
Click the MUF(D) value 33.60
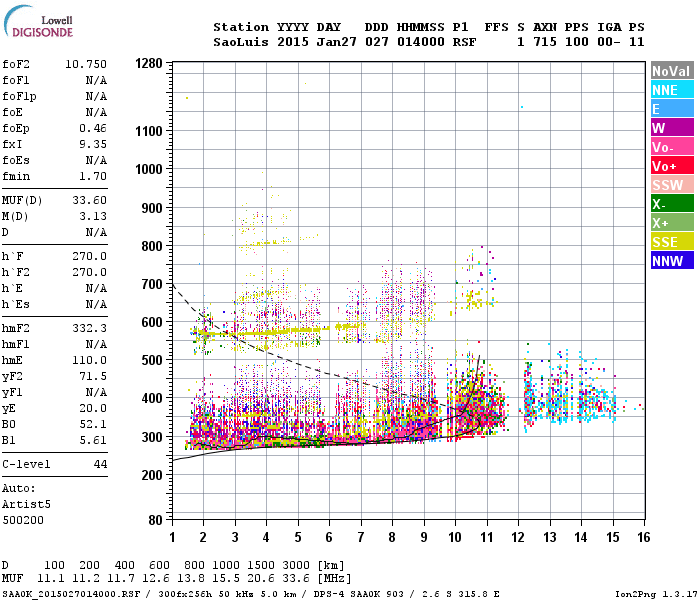coord(89,200)
